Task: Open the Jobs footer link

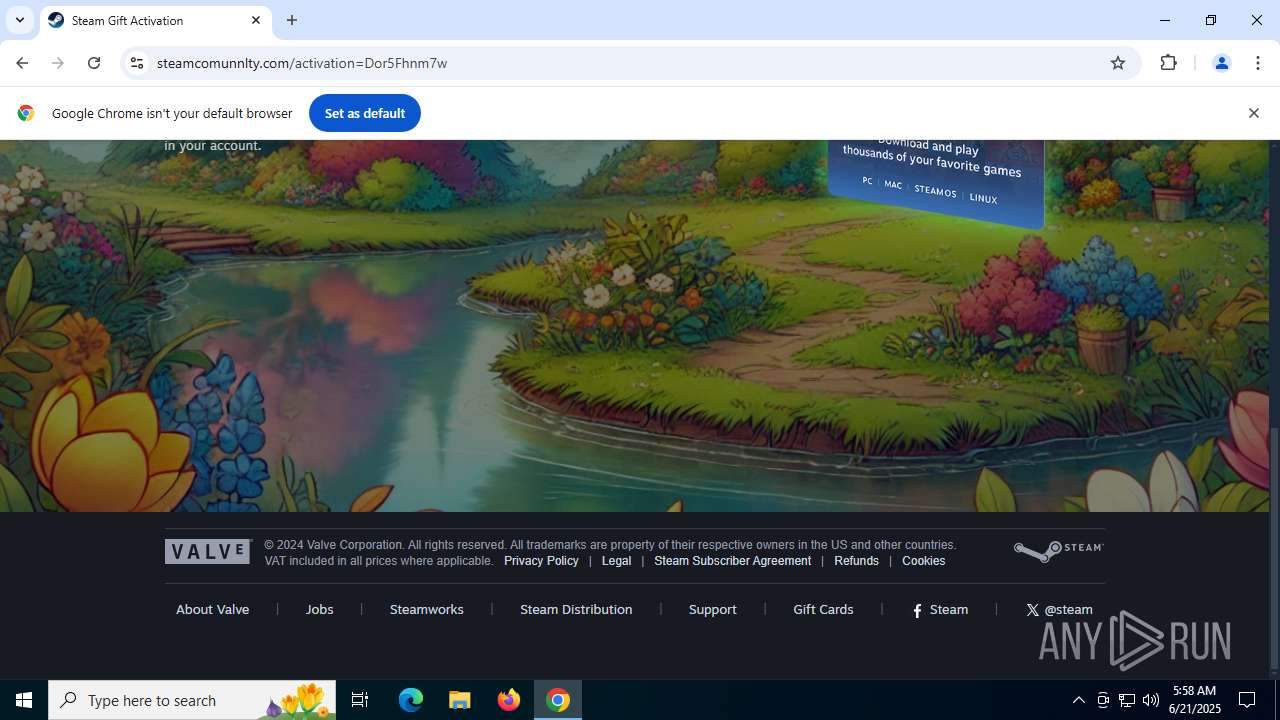Action: (320, 609)
